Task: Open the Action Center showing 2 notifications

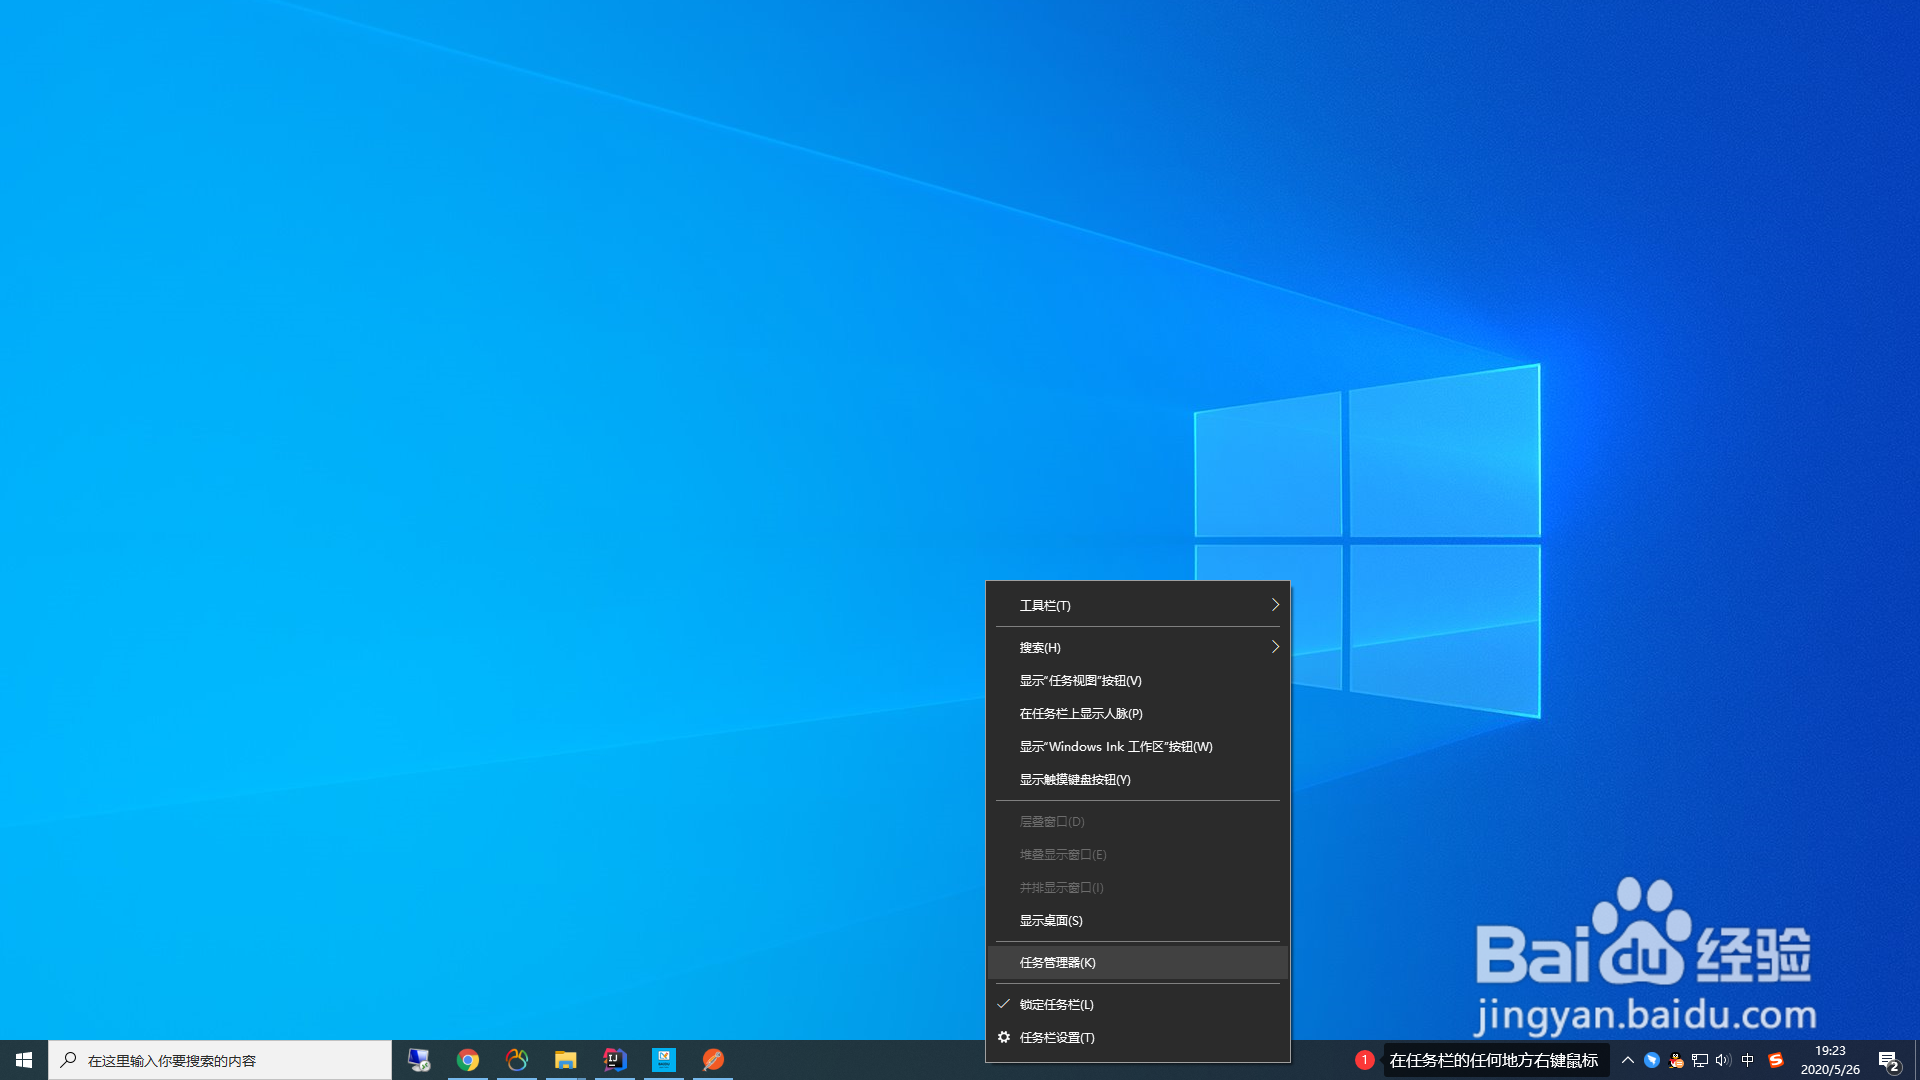Action: (1889, 1060)
